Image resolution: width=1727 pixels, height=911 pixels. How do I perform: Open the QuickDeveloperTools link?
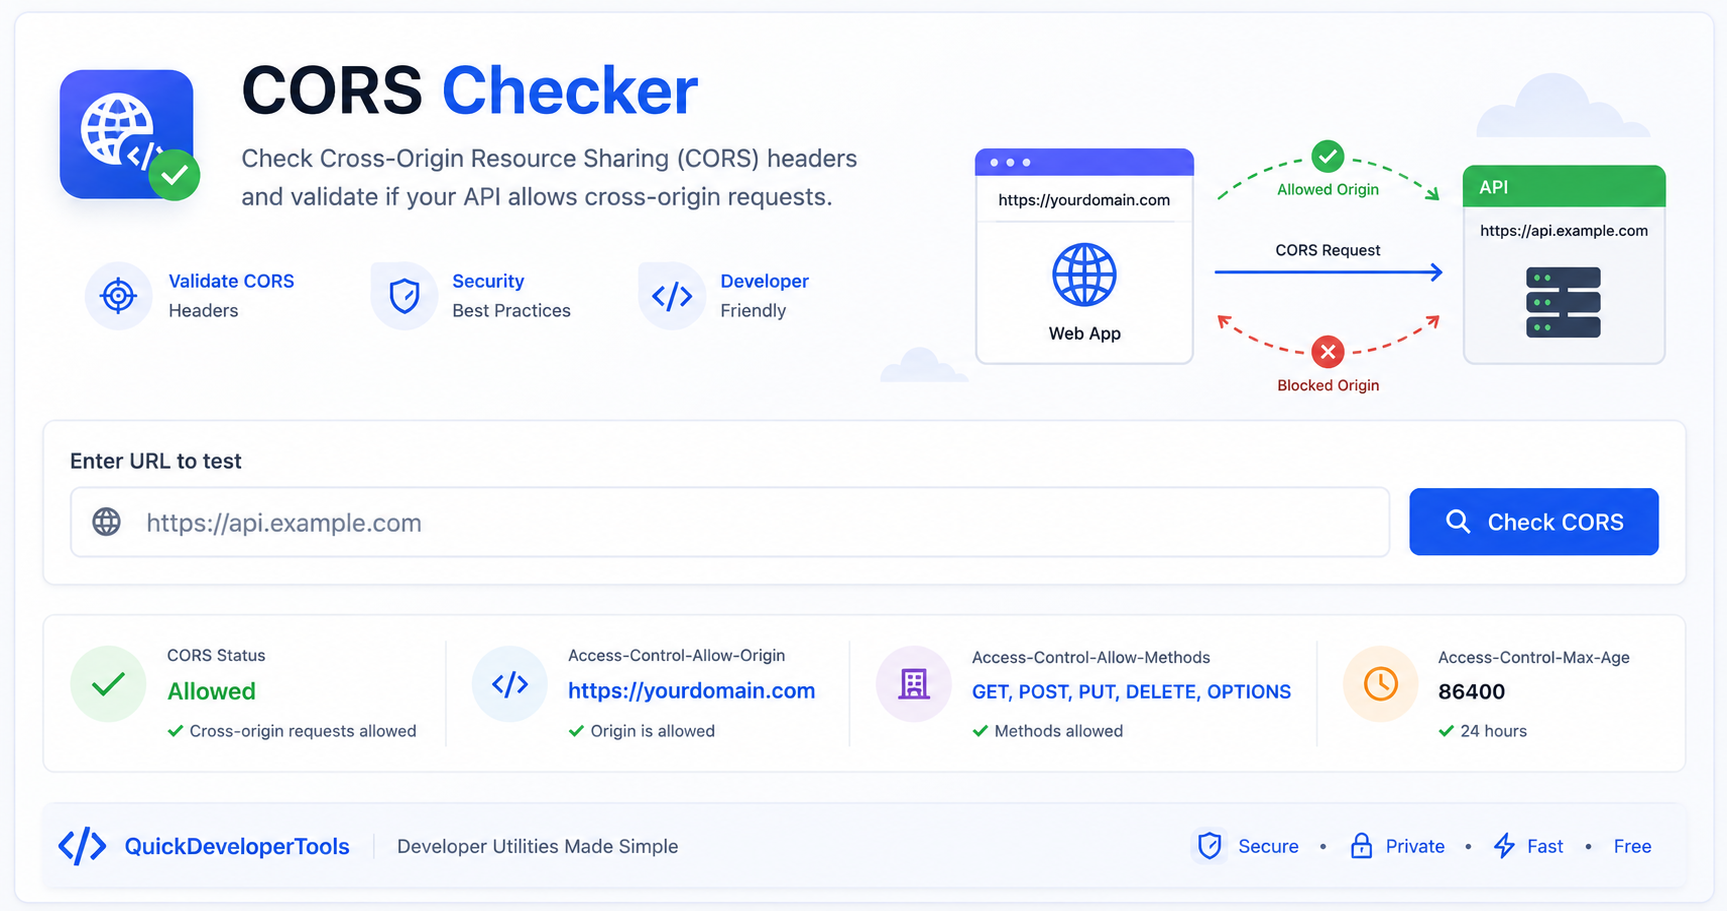point(237,846)
